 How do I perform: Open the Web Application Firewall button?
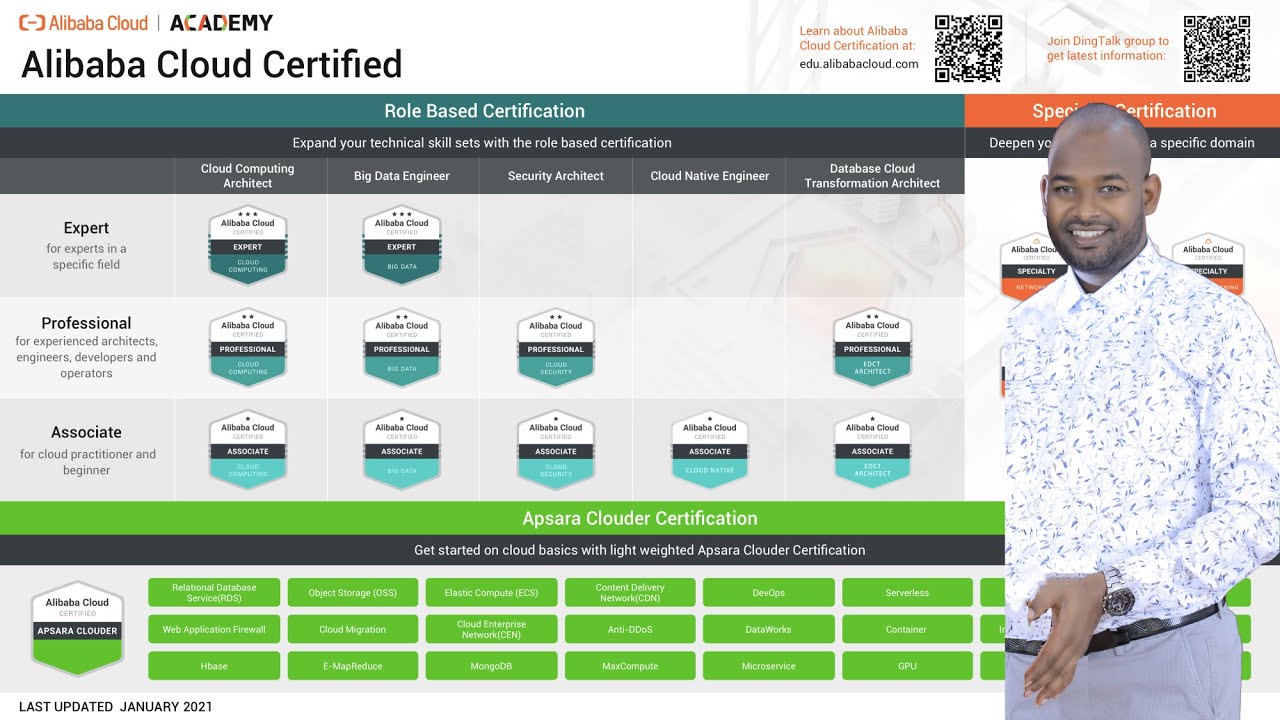(214, 629)
